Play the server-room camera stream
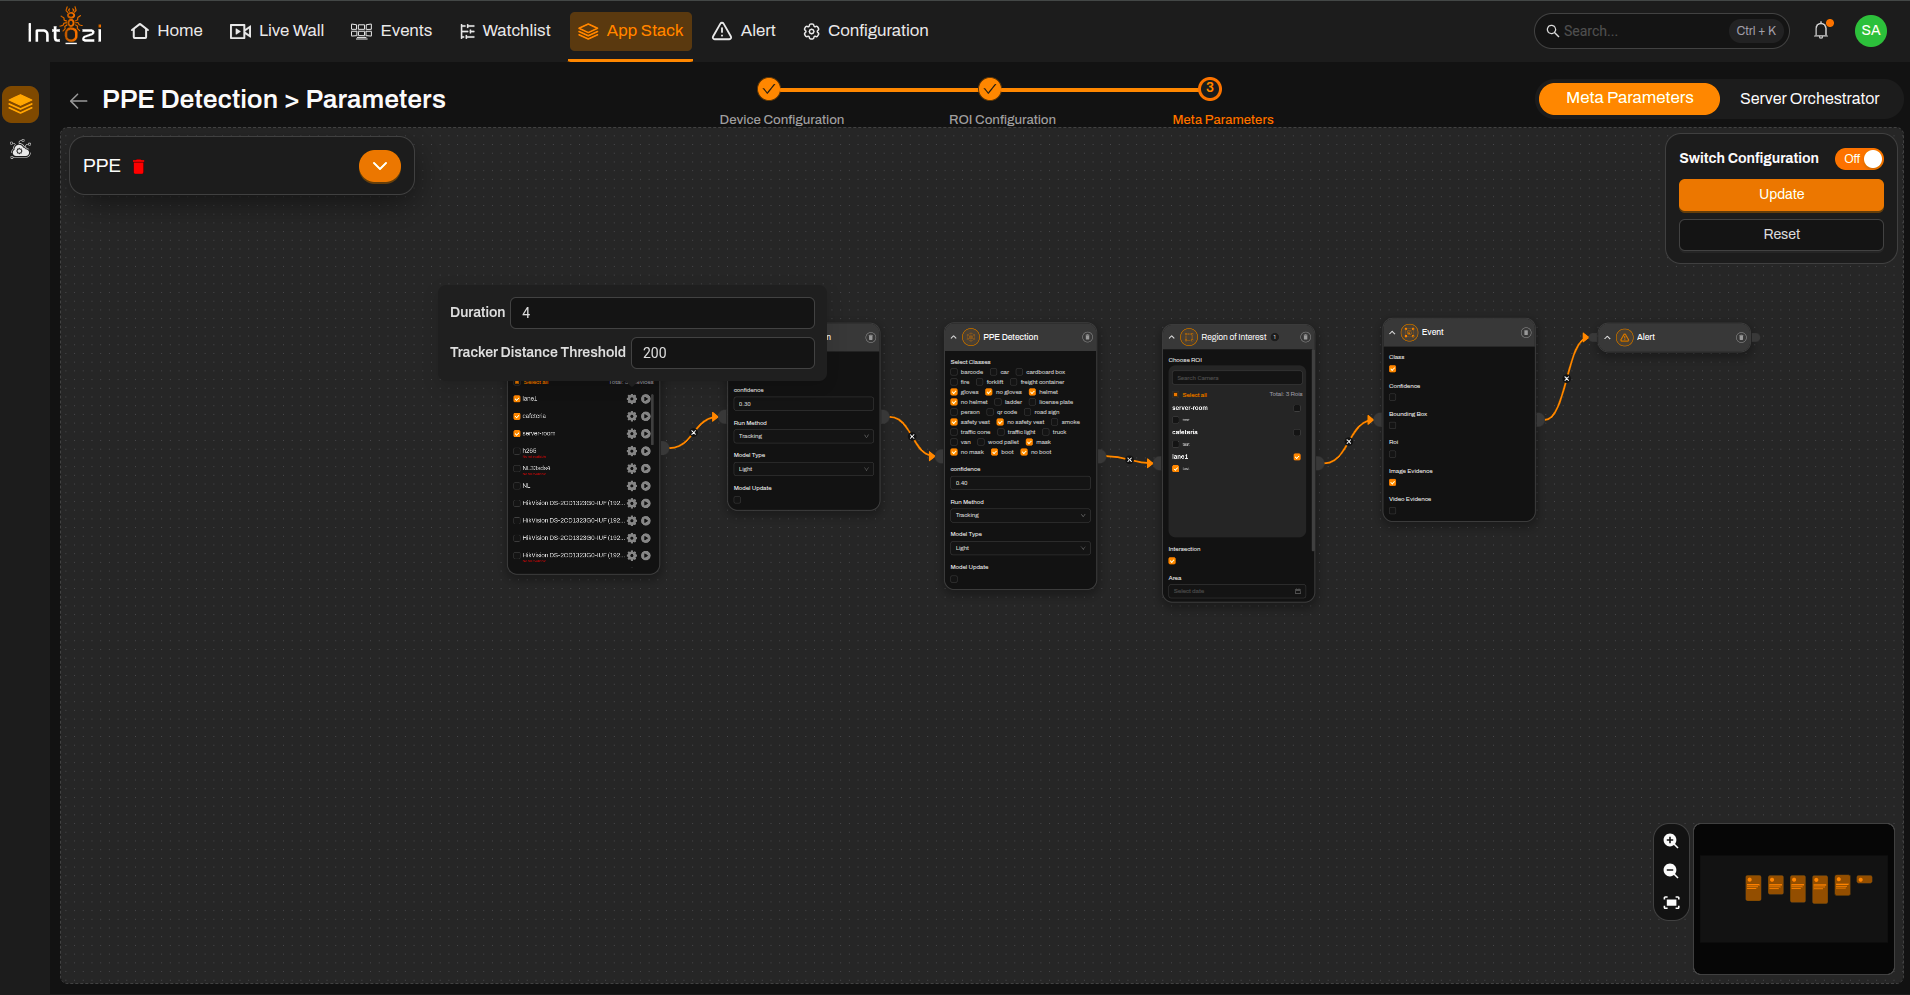 [x=646, y=434]
